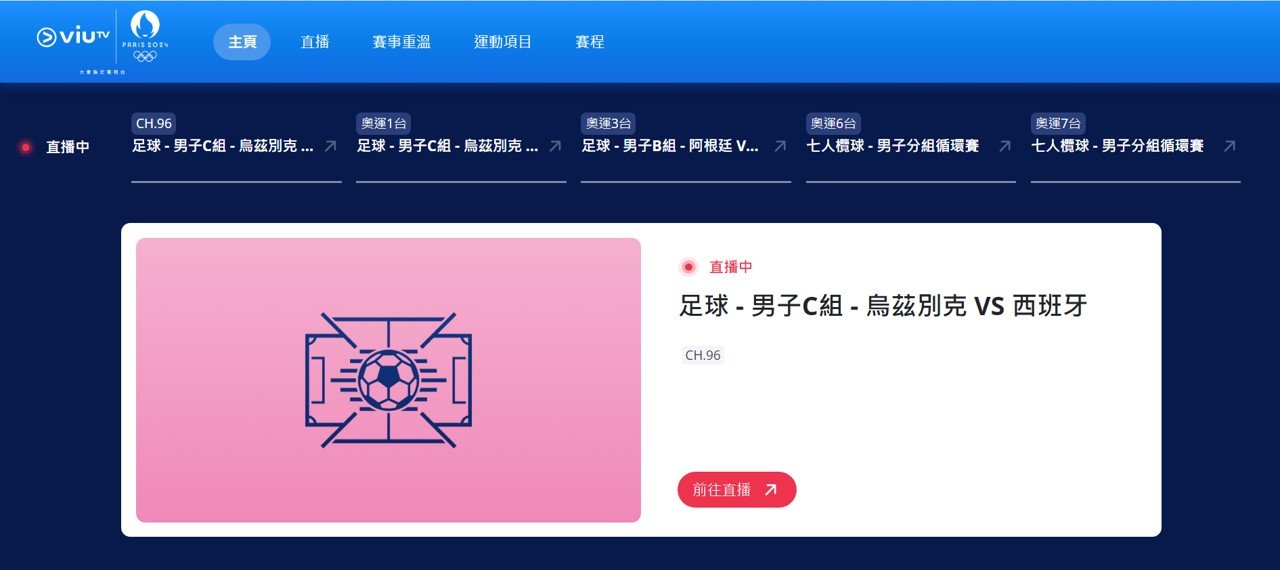Click the pink football pitch thumbnail
The height and width of the screenshot is (570, 1280).
[388, 380]
